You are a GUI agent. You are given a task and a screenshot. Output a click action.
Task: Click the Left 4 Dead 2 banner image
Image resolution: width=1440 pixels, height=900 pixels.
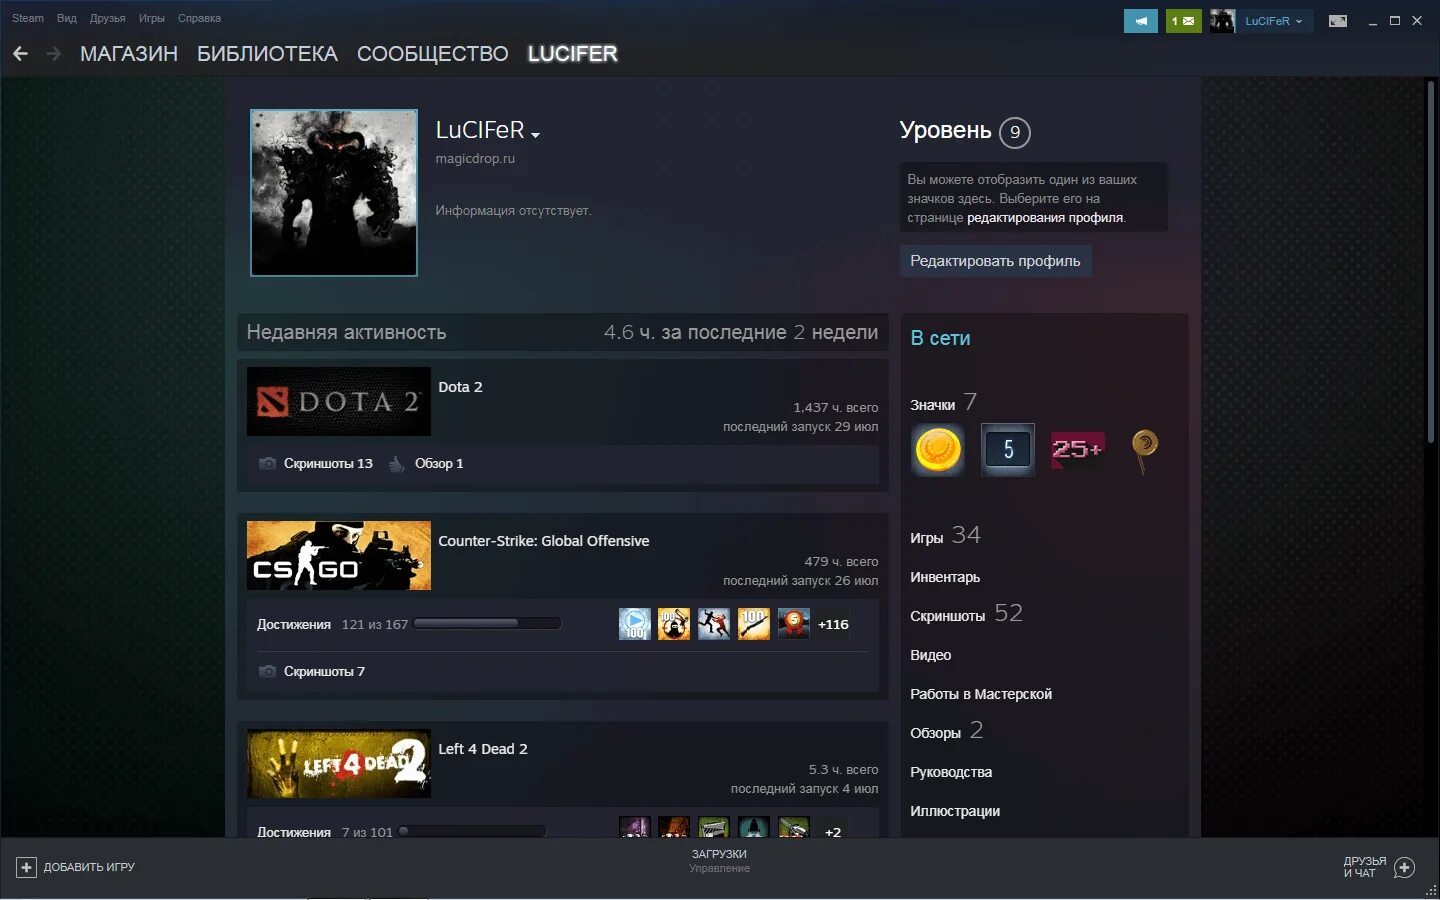(x=339, y=763)
